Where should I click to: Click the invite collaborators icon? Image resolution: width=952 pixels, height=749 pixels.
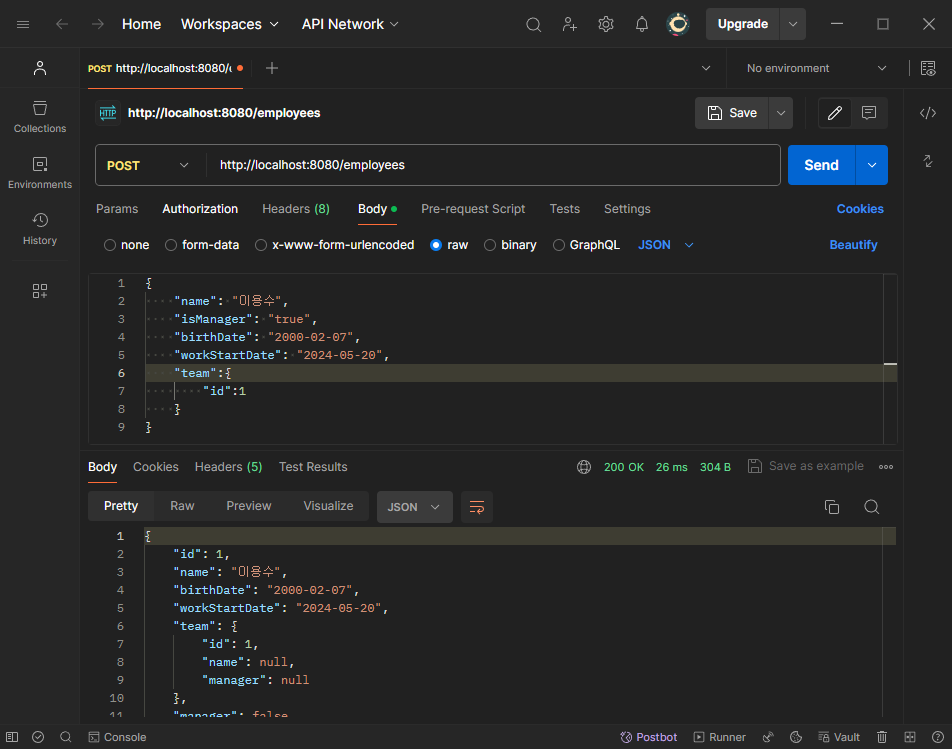point(570,24)
